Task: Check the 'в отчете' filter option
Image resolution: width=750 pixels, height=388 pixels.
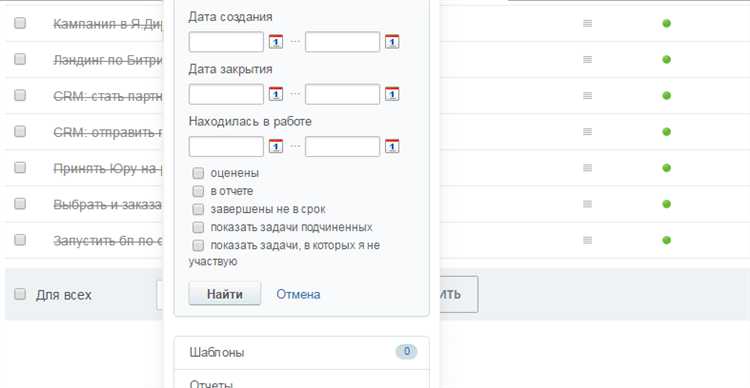Action: tap(198, 191)
